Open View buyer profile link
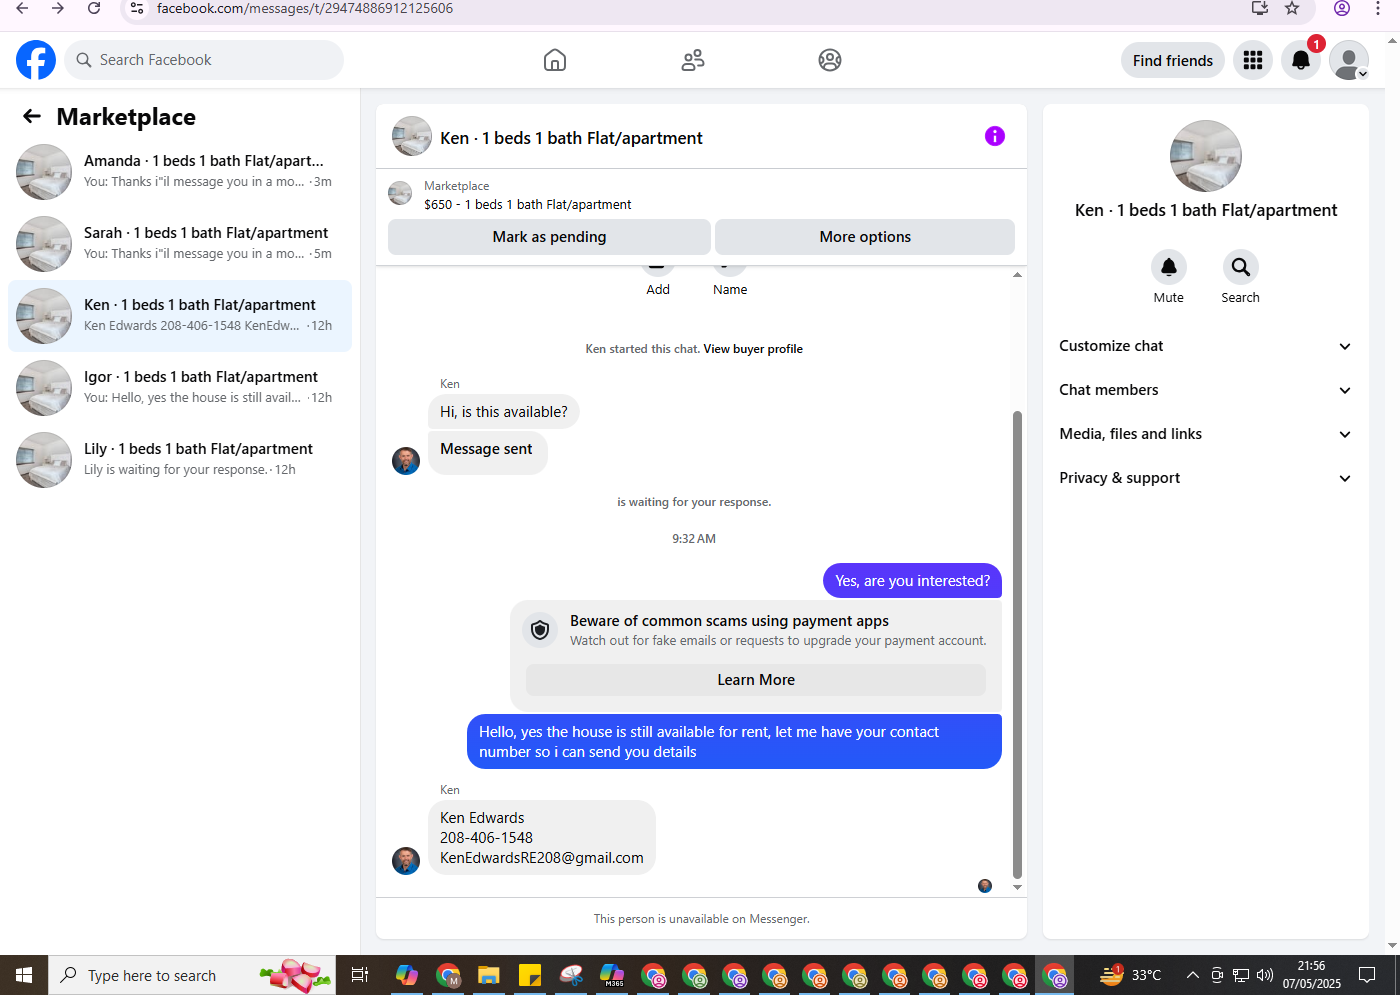The width and height of the screenshot is (1400, 995). coord(753,349)
